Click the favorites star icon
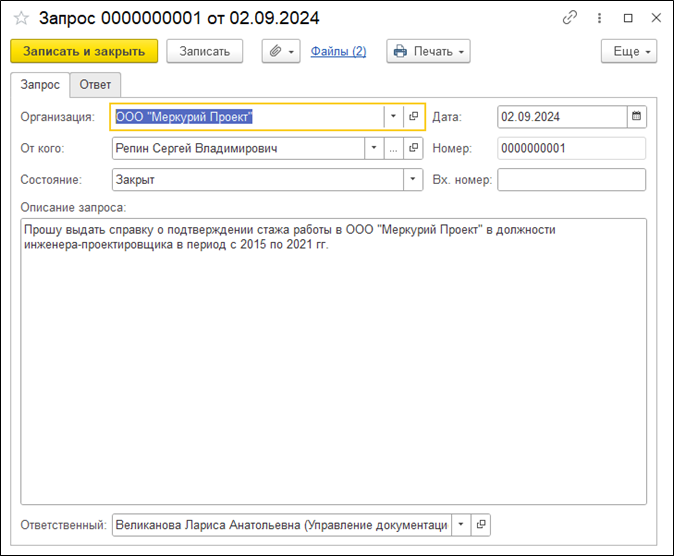This screenshot has width=674, height=556. pyautogui.click(x=21, y=18)
